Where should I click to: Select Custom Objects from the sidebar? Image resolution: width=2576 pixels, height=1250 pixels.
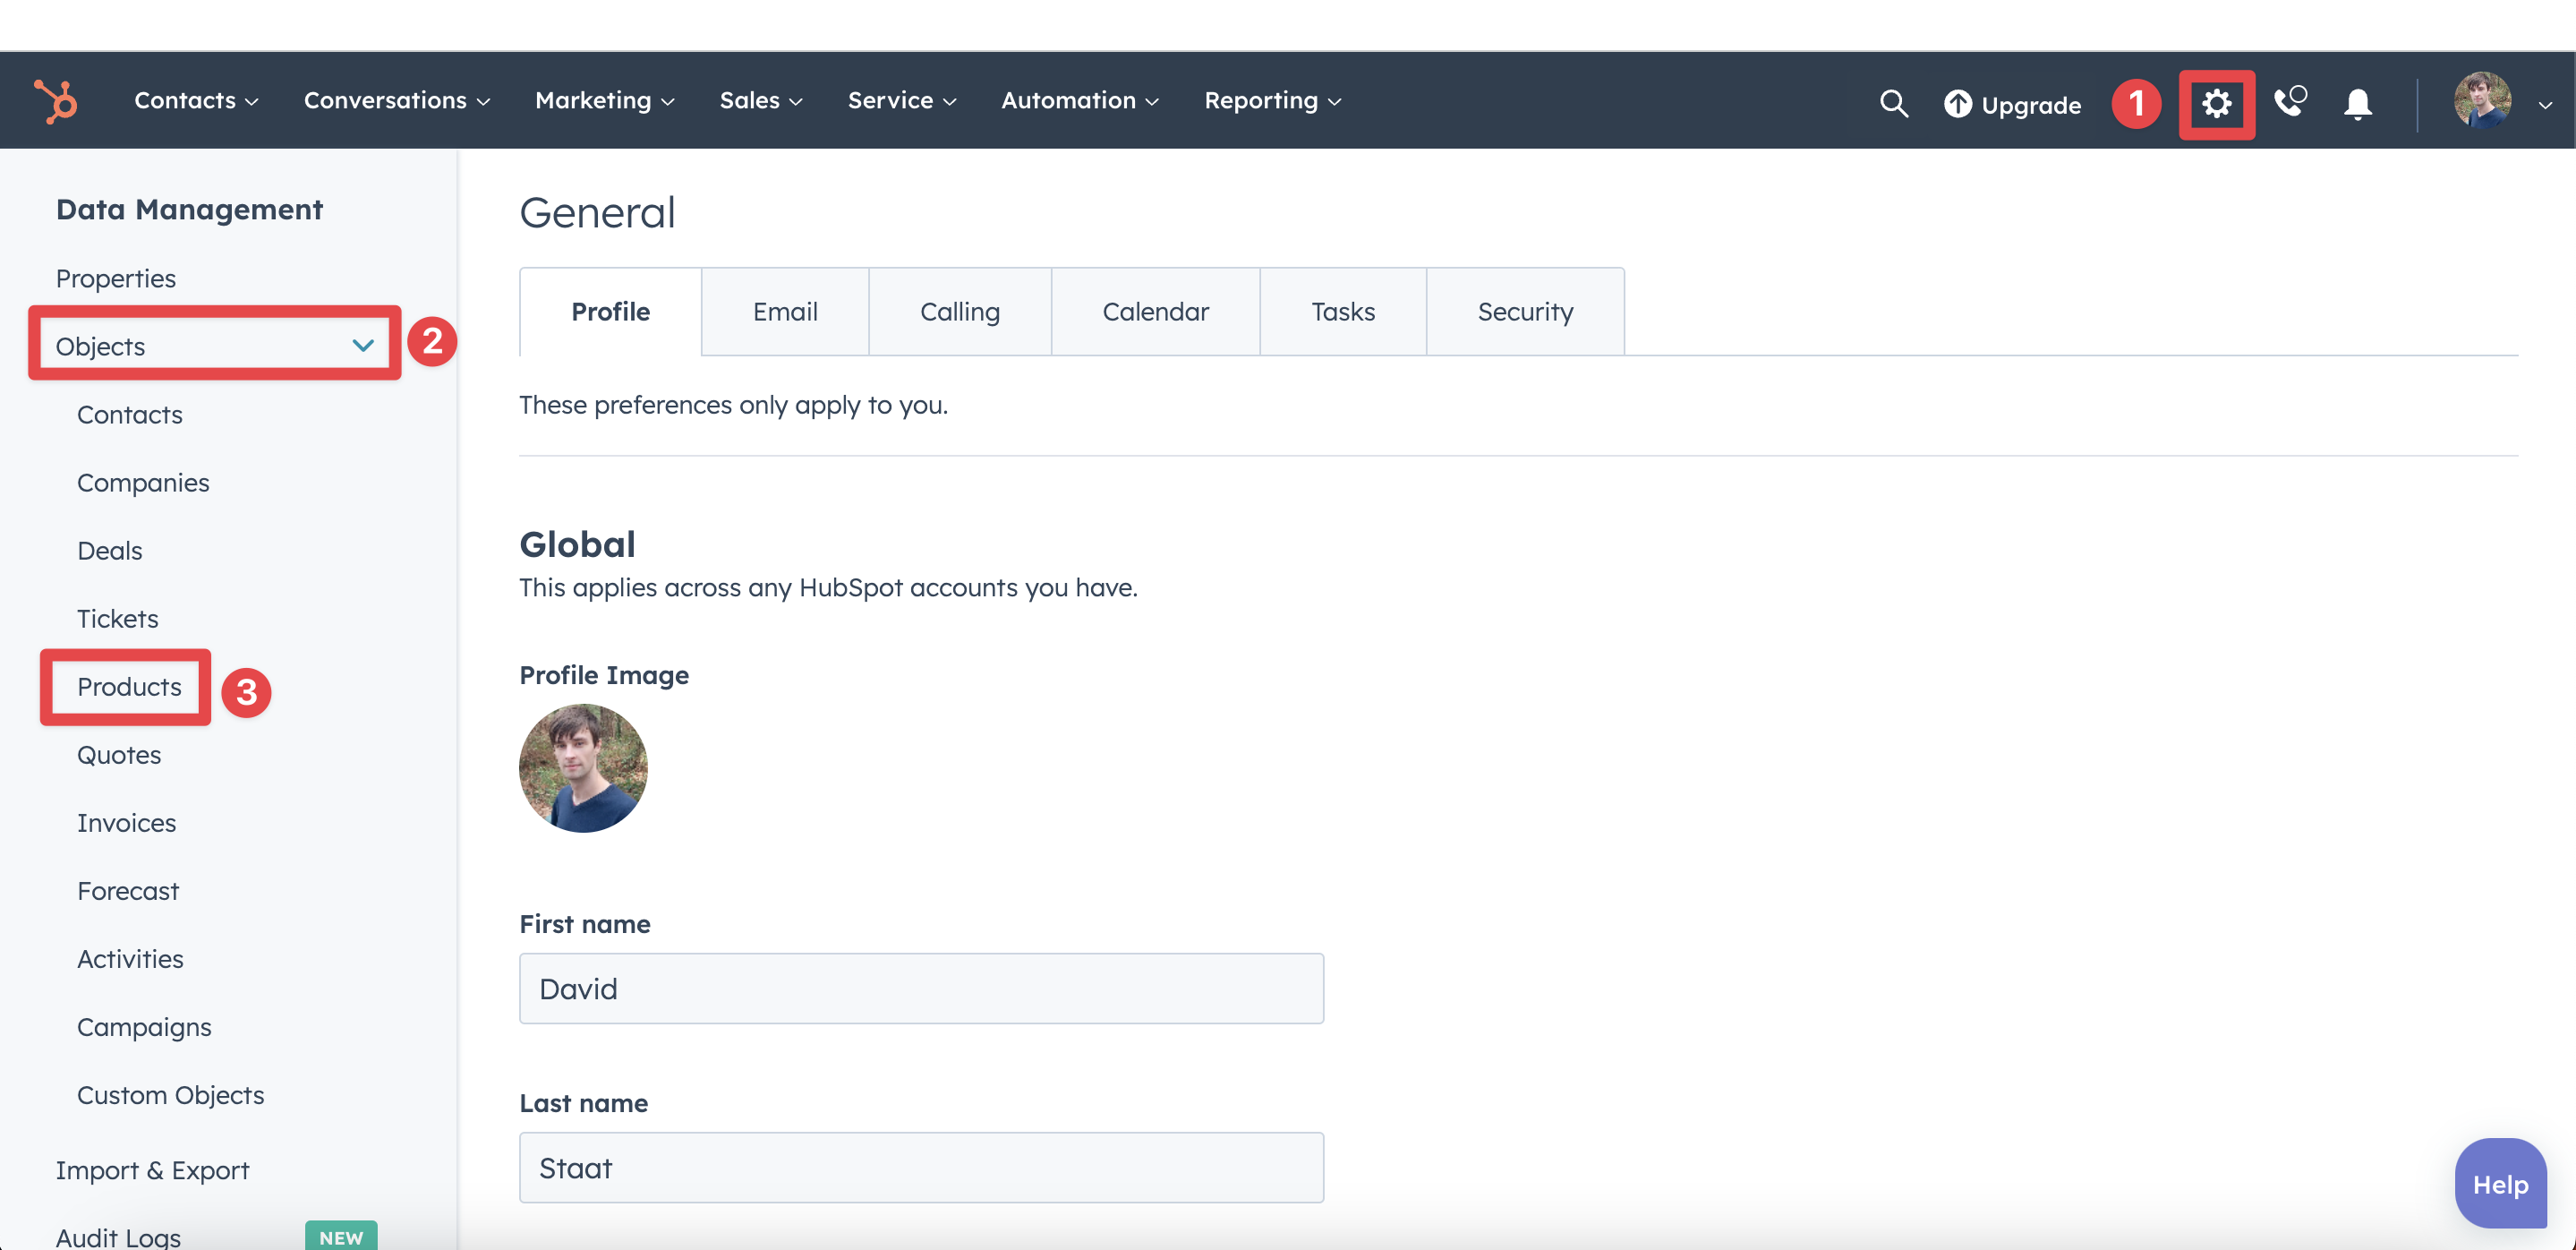point(170,1095)
